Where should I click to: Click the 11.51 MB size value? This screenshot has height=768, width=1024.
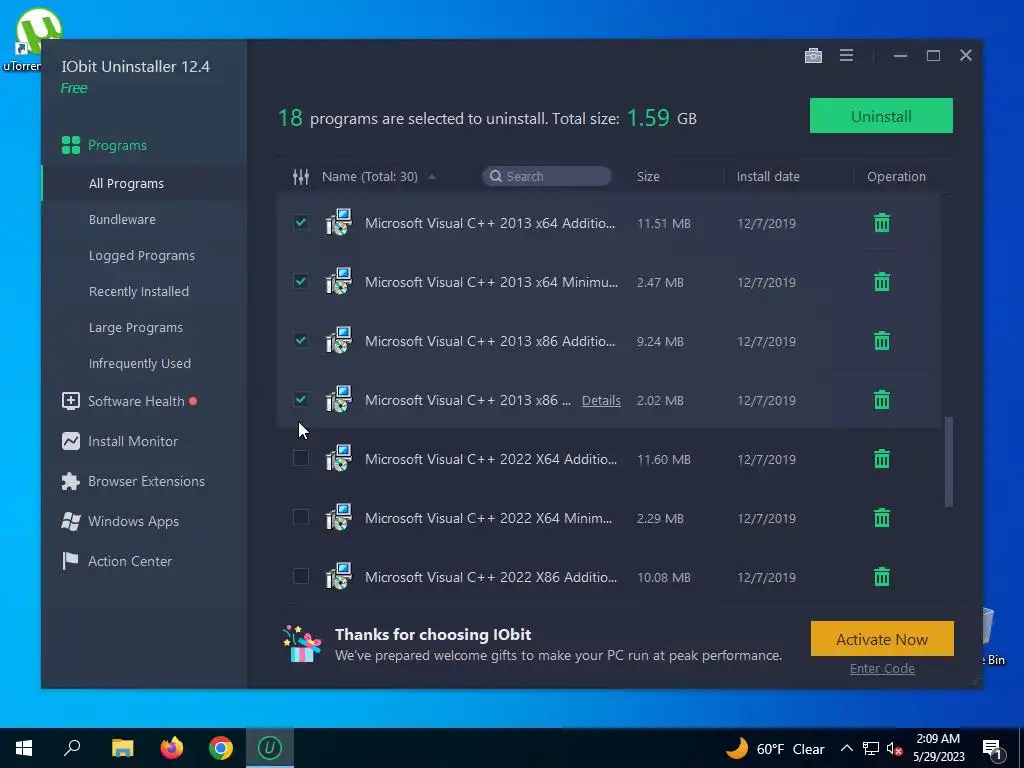[x=664, y=223]
